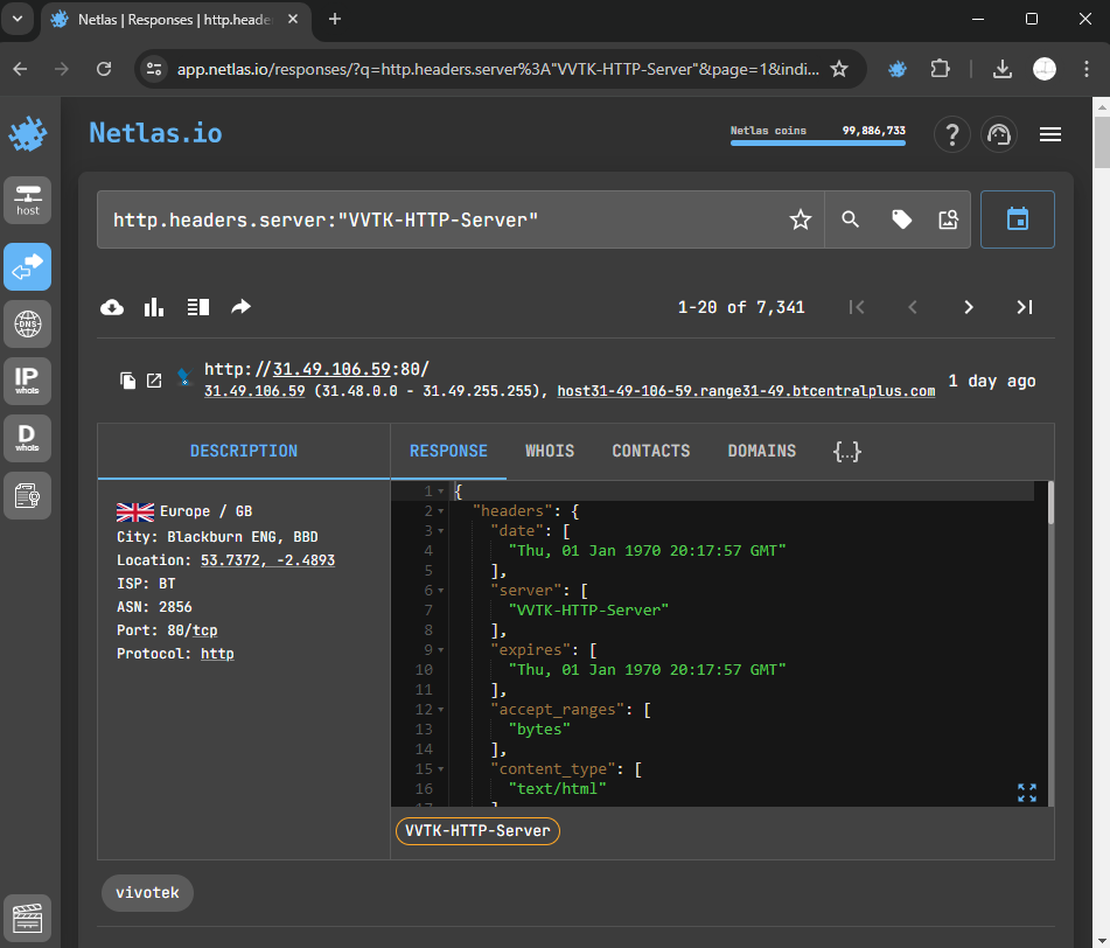Click the search query input field

(x=440, y=220)
